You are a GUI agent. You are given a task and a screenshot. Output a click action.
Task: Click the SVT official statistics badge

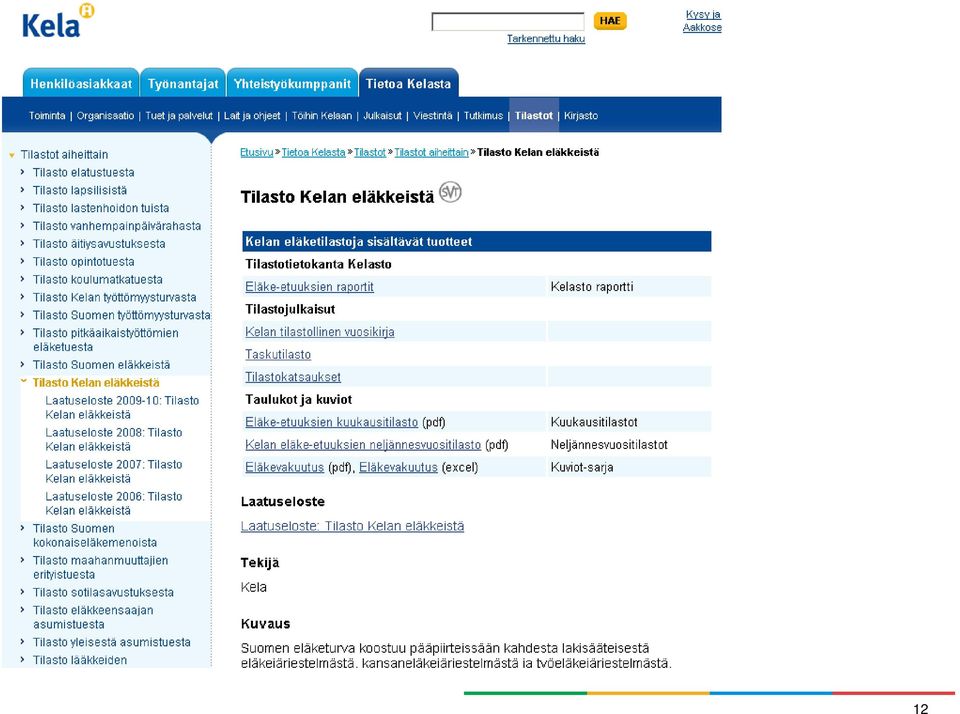click(x=450, y=192)
